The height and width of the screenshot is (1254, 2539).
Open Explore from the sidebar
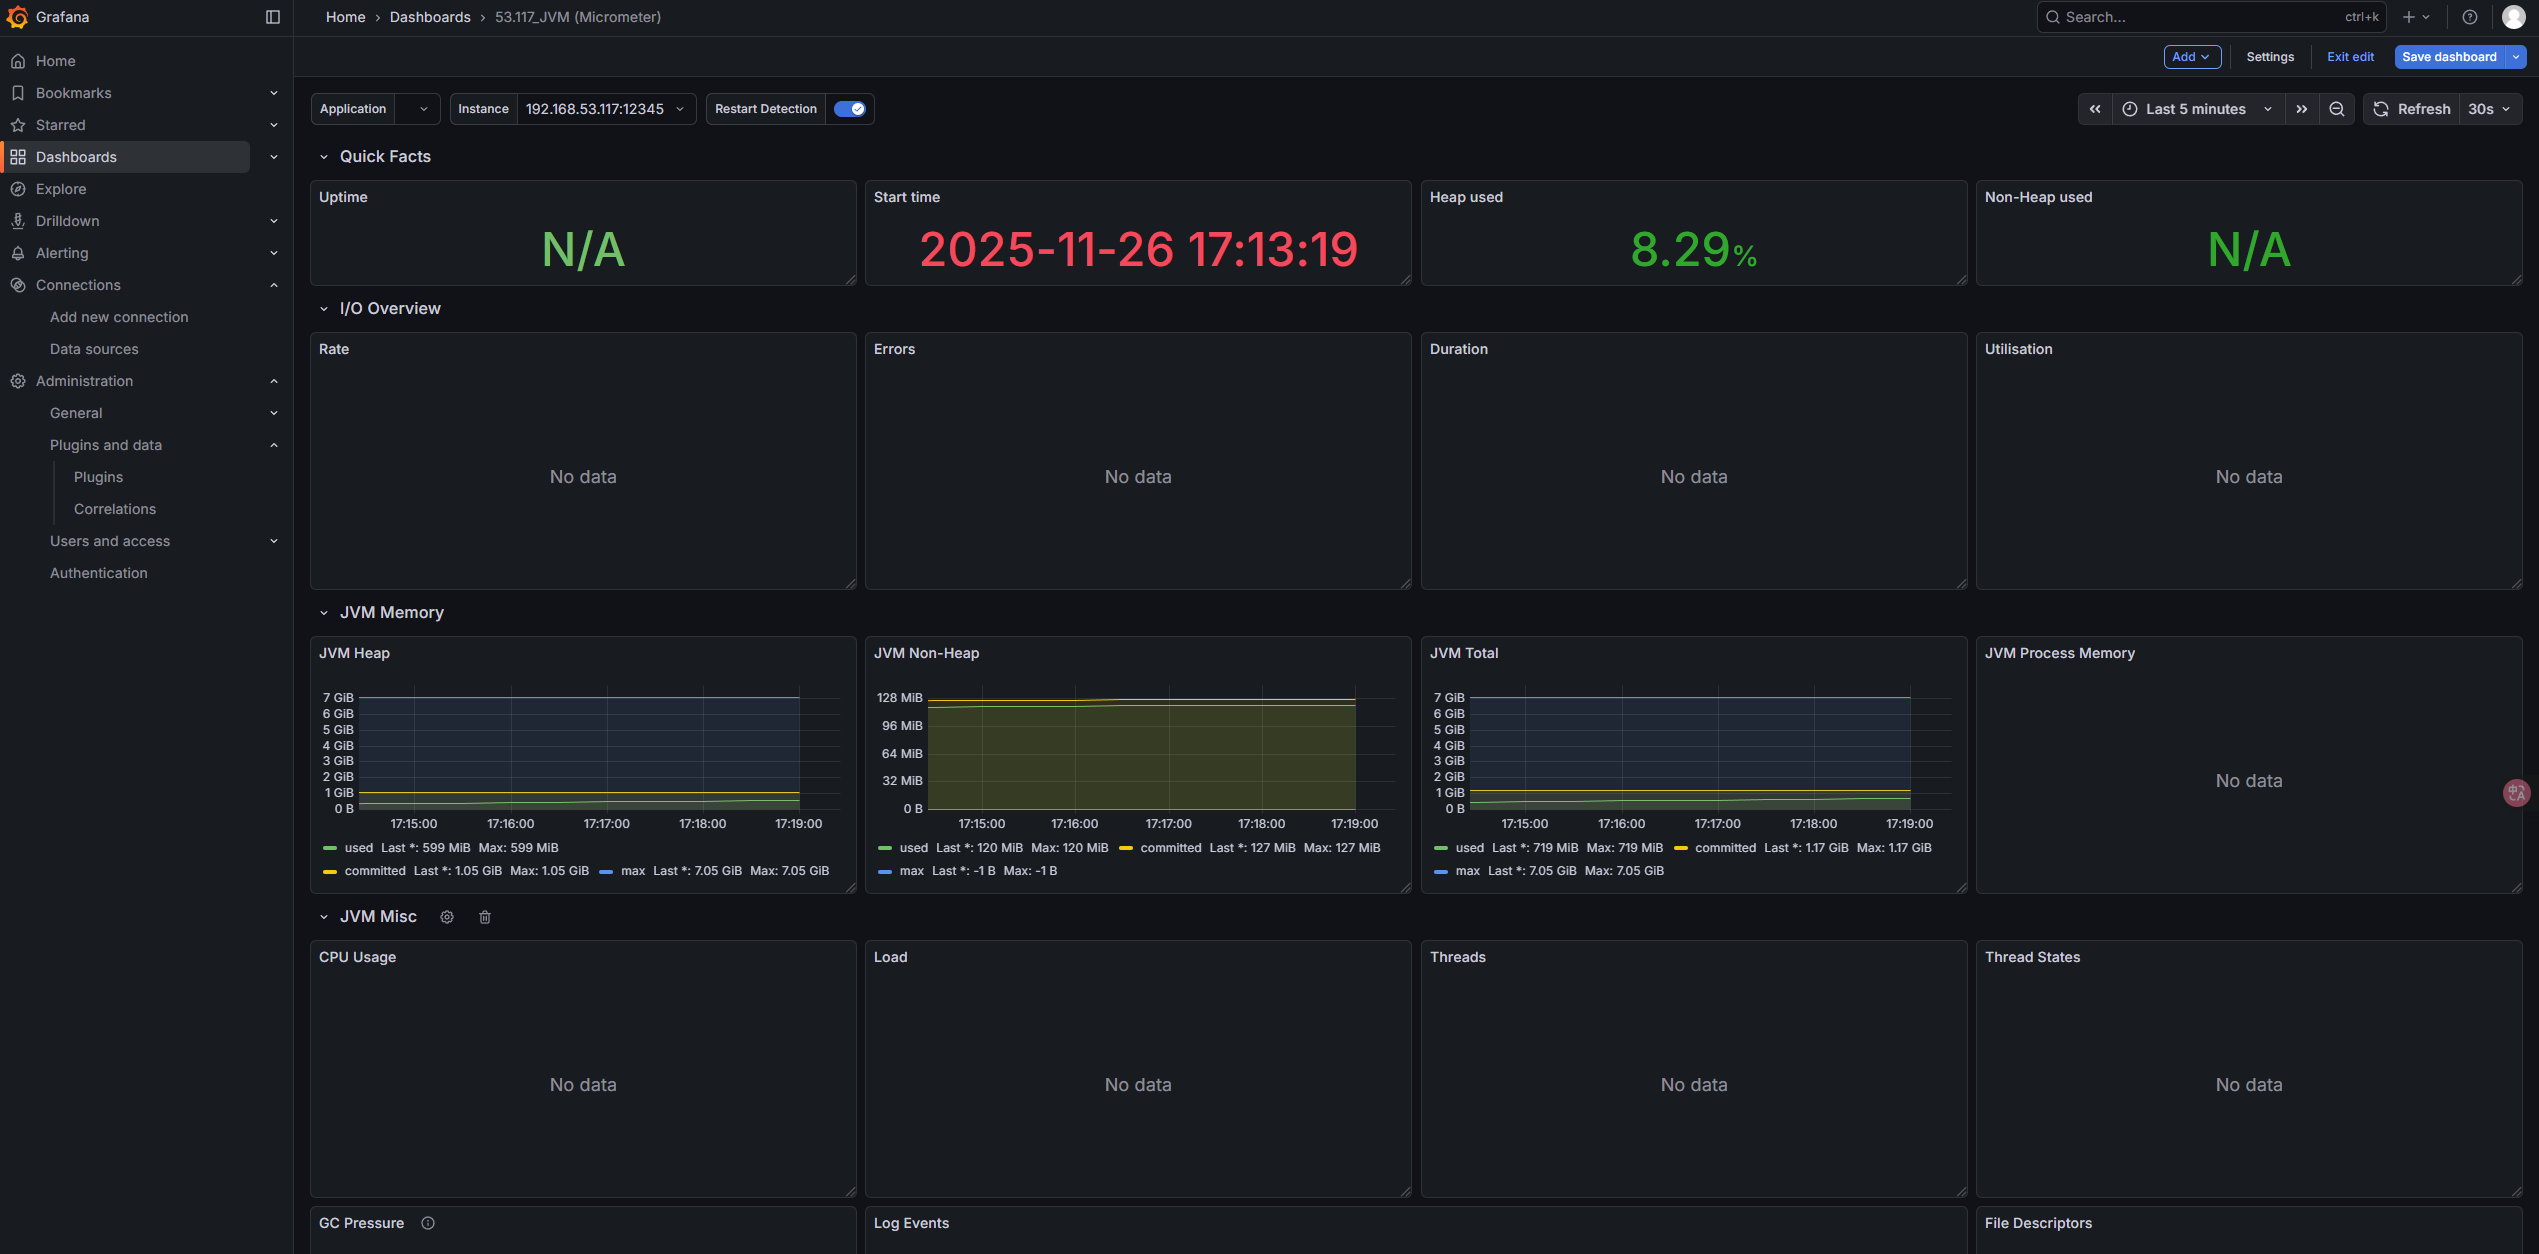click(x=61, y=189)
